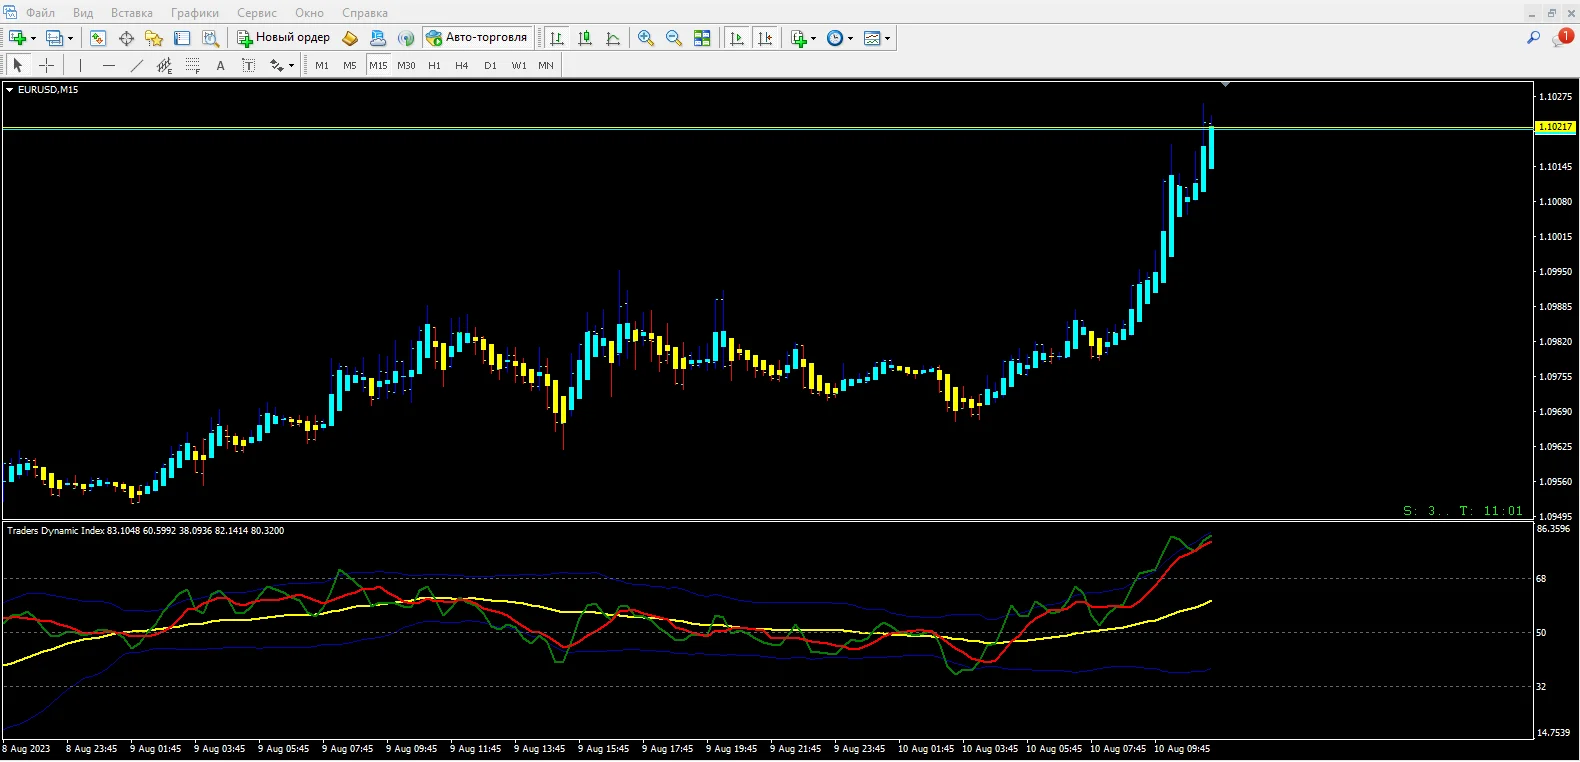This screenshot has height=762, width=1580.
Task: Click the chart shift triangle marker
Action: tap(1225, 85)
